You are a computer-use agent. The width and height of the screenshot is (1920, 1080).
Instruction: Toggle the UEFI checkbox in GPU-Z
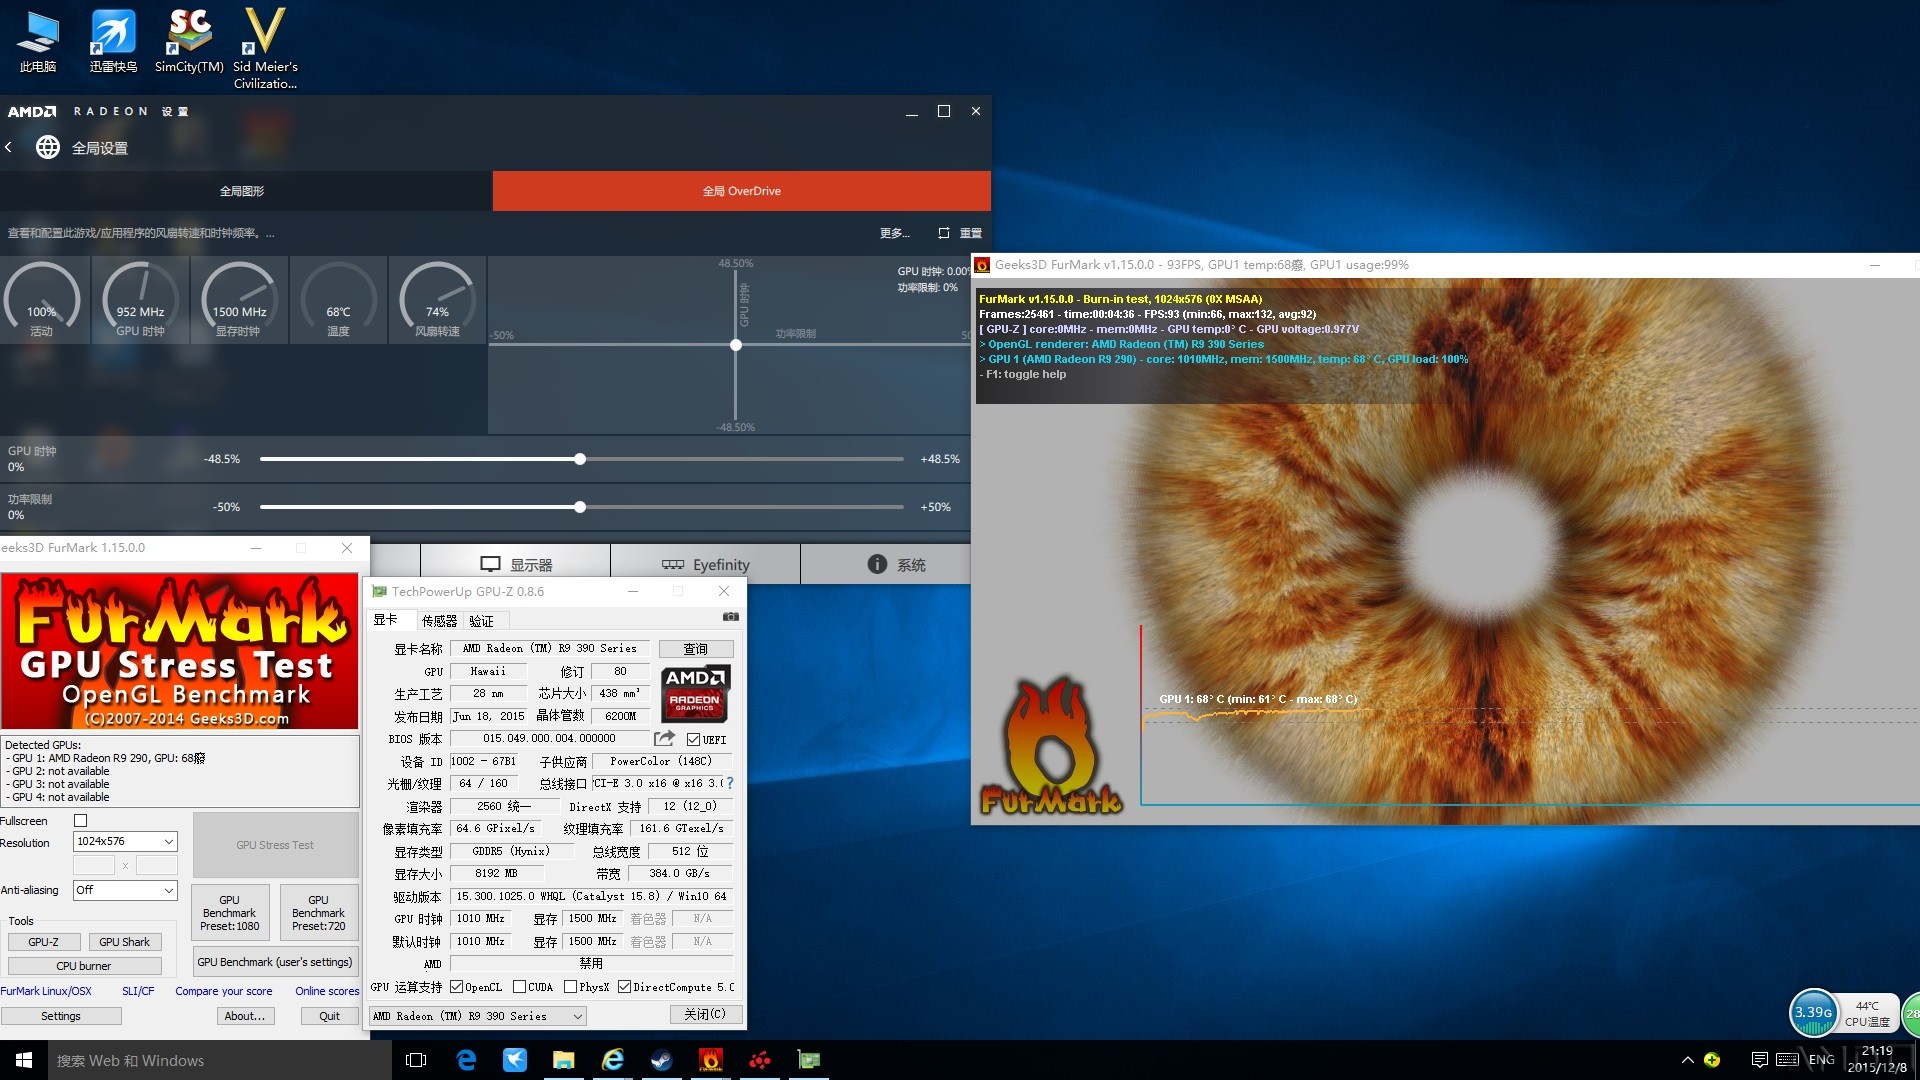693,739
